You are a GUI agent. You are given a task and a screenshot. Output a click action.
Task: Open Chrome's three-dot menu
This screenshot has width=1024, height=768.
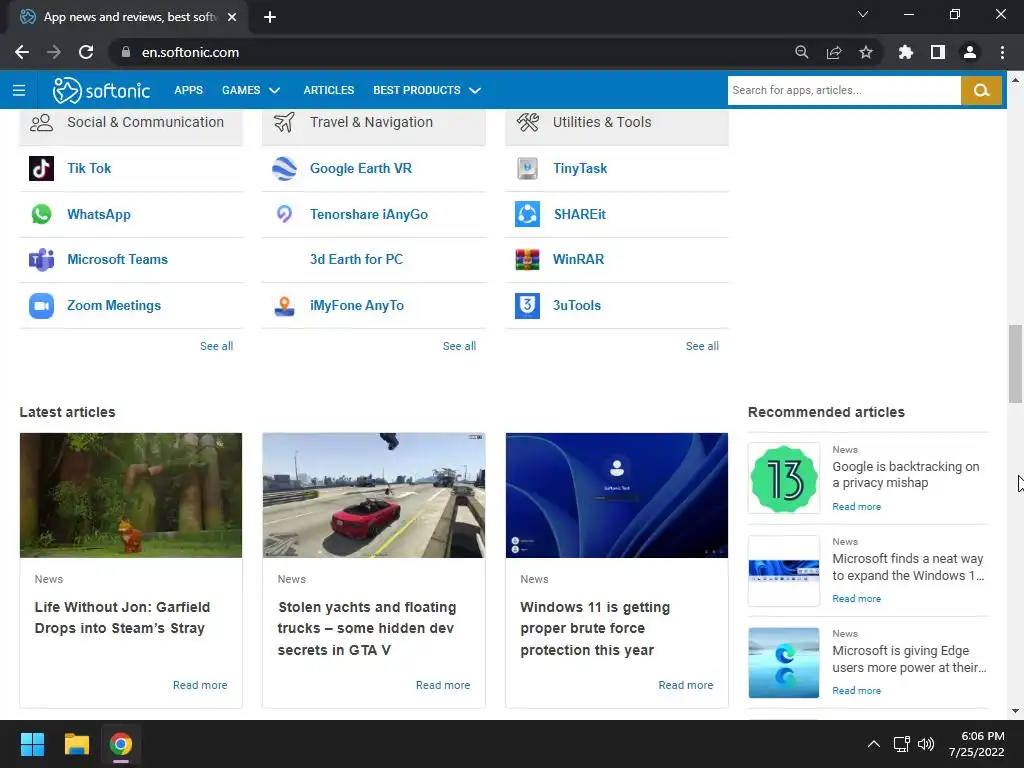pyautogui.click(x=1002, y=52)
